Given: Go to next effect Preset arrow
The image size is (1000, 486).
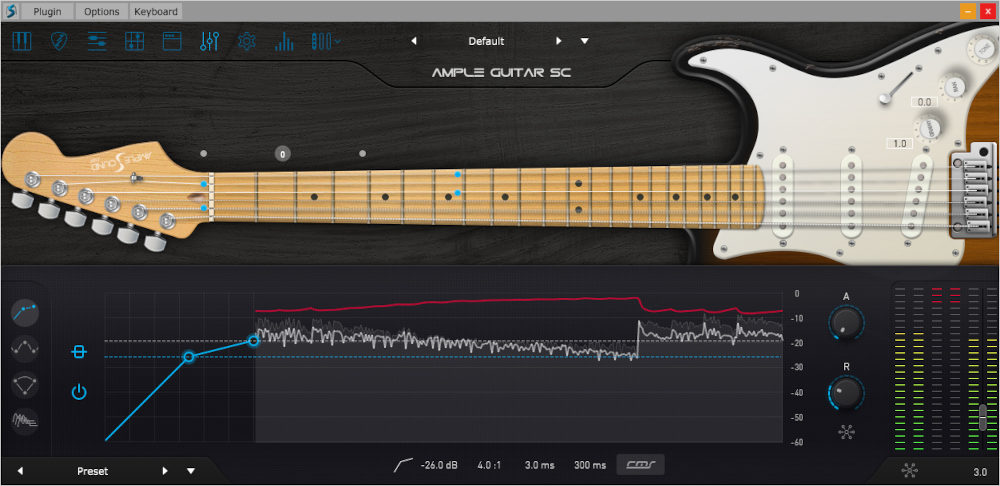Looking at the screenshot, I should click(165, 471).
